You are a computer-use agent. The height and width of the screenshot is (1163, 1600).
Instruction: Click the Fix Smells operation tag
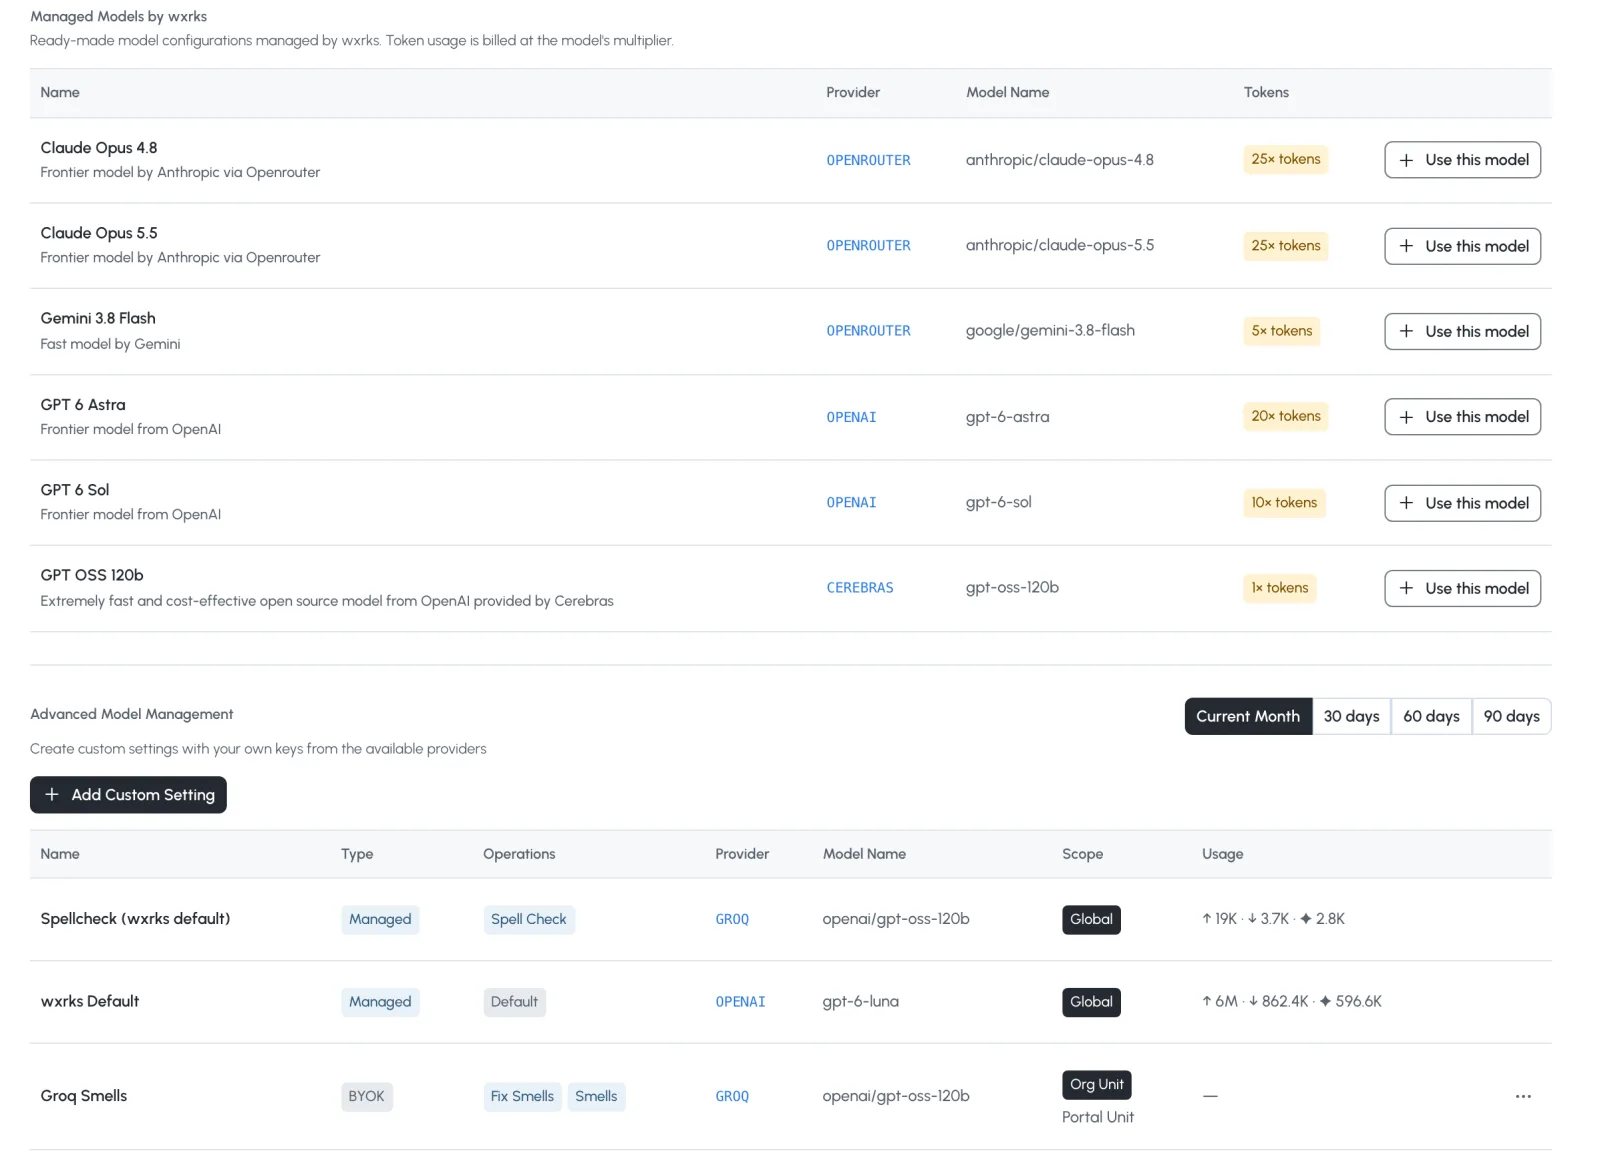coord(522,1097)
